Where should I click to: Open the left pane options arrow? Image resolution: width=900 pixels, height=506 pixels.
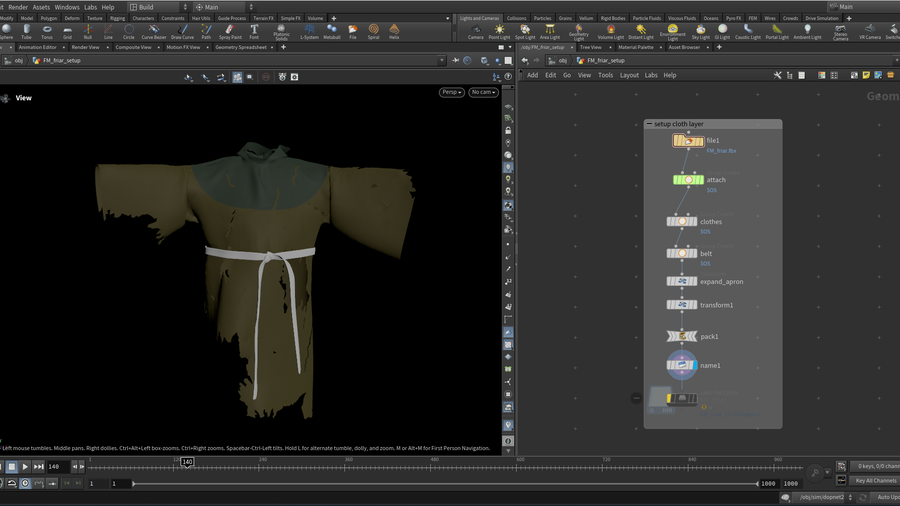510,48
